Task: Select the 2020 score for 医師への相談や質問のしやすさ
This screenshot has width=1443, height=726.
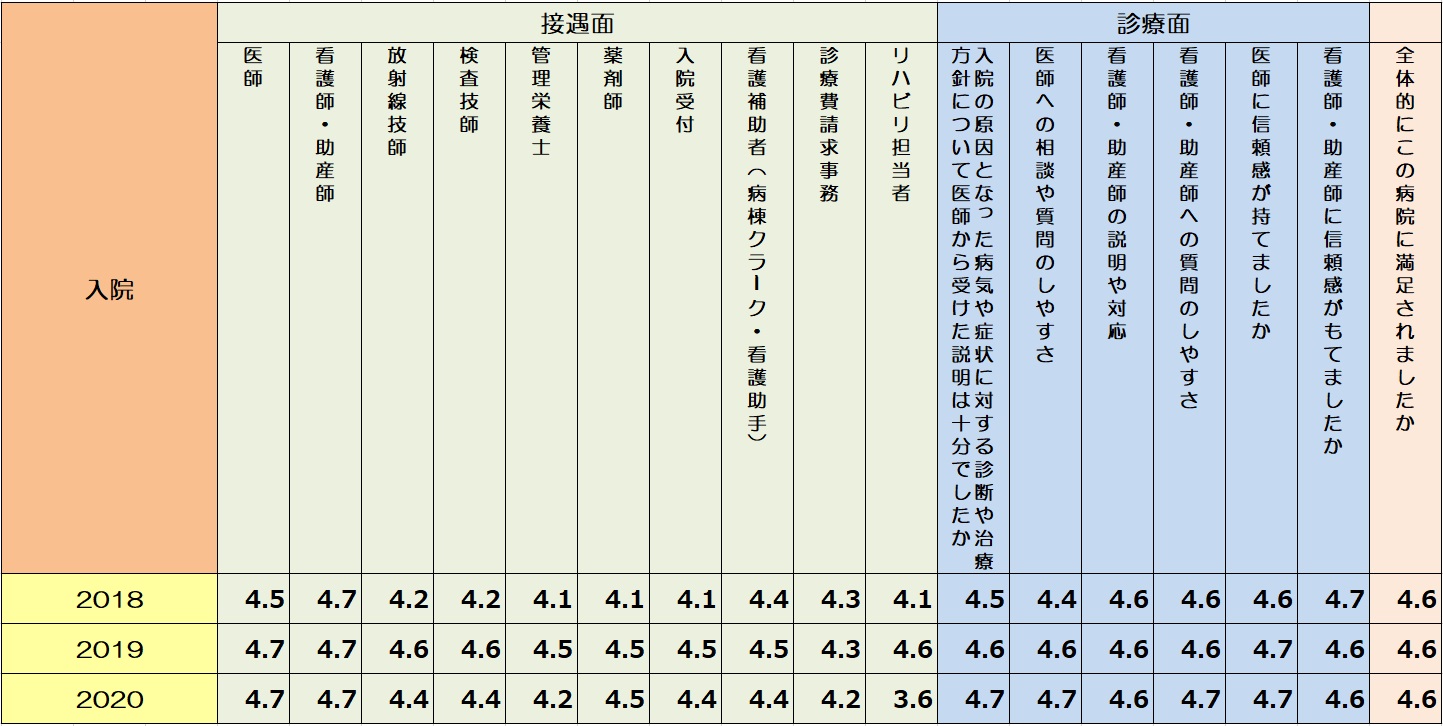Action: (x=1046, y=699)
